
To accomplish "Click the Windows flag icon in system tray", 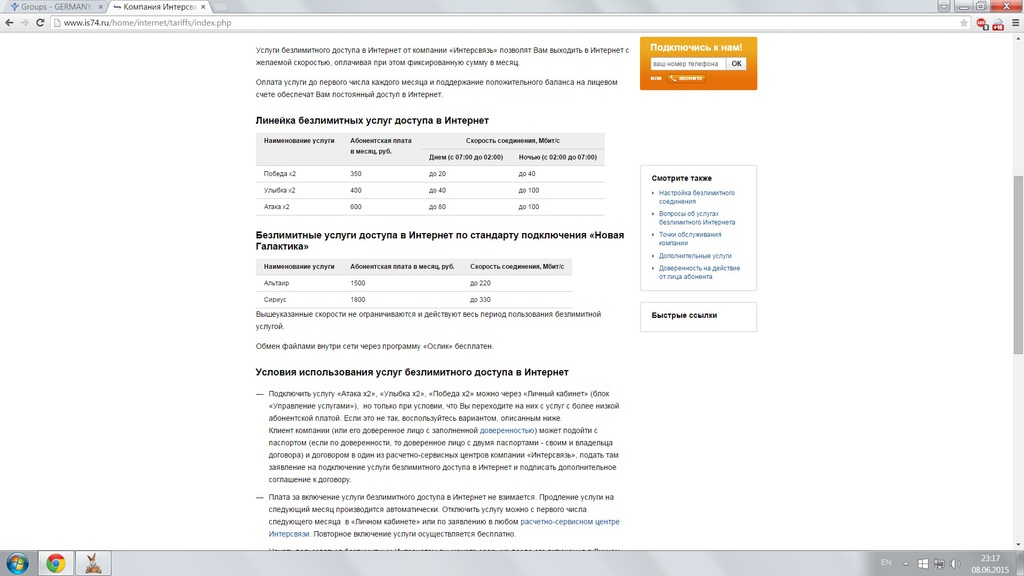I will [x=923, y=564].
